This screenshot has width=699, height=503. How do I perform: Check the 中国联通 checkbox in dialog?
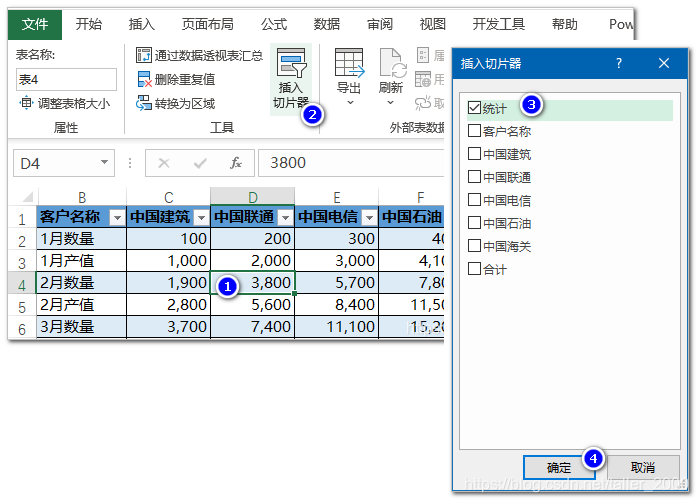click(474, 177)
